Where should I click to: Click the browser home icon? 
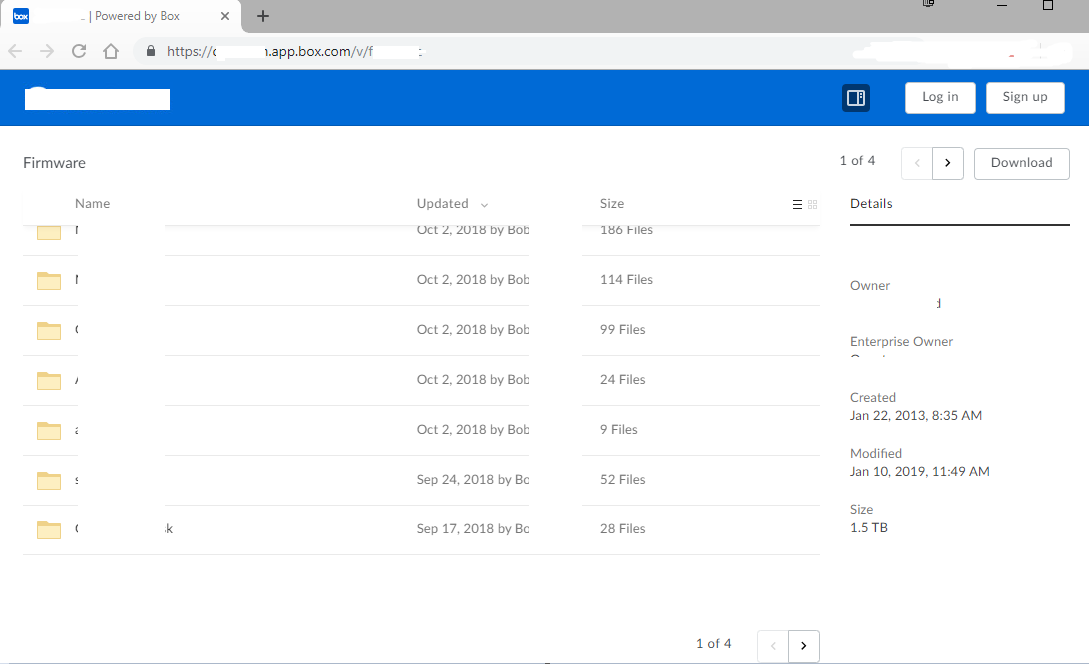111,50
